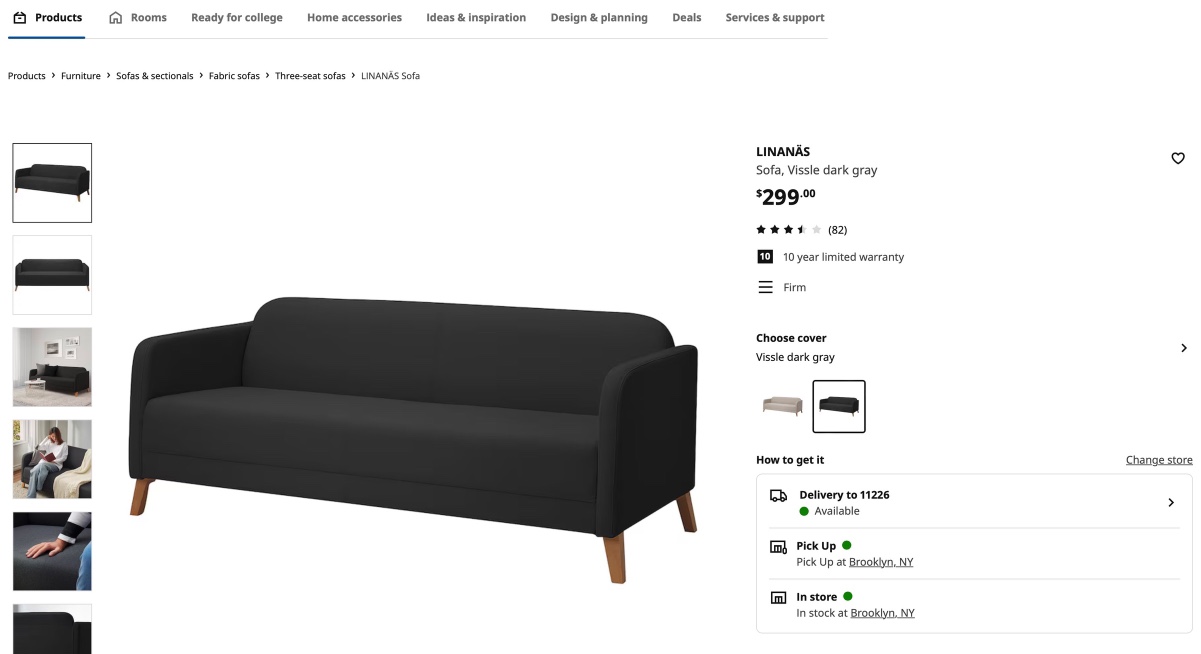Open Brooklyn, NY pick up link
This screenshot has width=1201, height=654.
coord(881,562)
